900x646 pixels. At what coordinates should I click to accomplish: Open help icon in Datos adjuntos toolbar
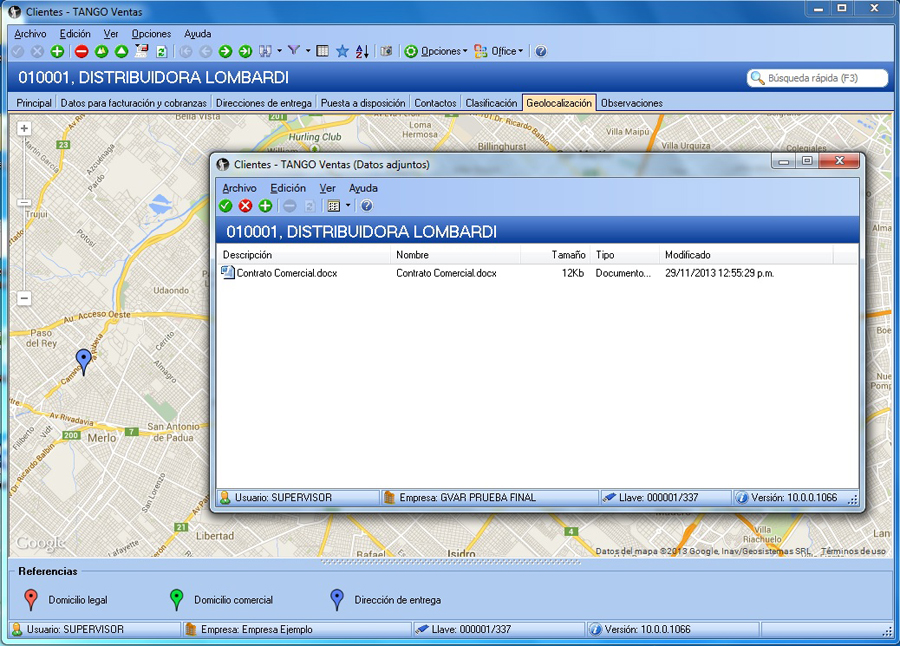click(x=367, y=206)
